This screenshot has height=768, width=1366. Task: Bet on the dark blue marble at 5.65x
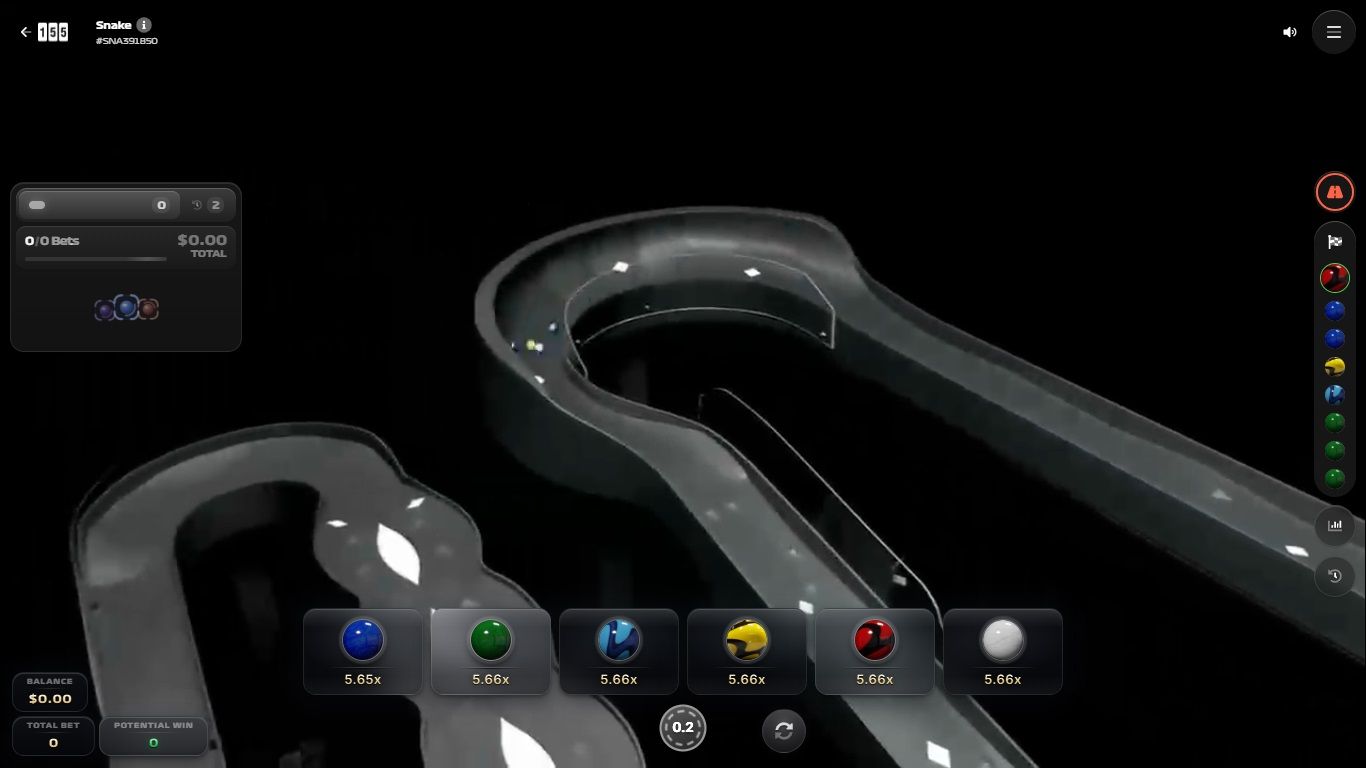point(363,651)
